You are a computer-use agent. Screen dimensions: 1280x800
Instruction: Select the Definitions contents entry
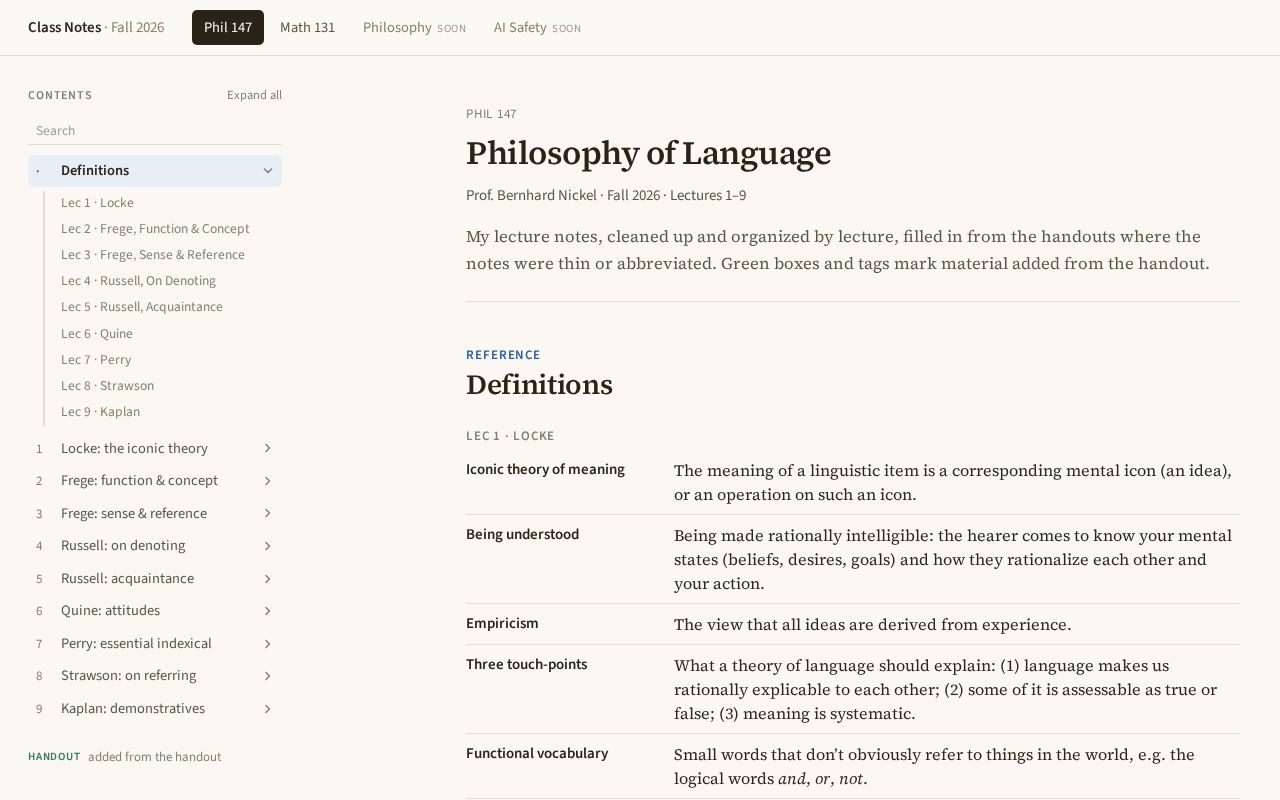tap(155, 171)
